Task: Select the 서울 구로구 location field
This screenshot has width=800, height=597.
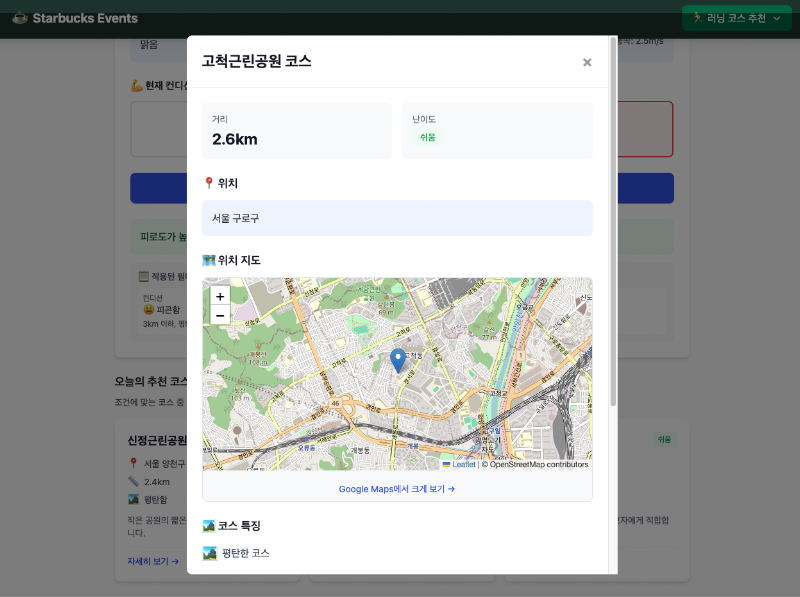Action: pyautogui.click(x=397, y=218)
